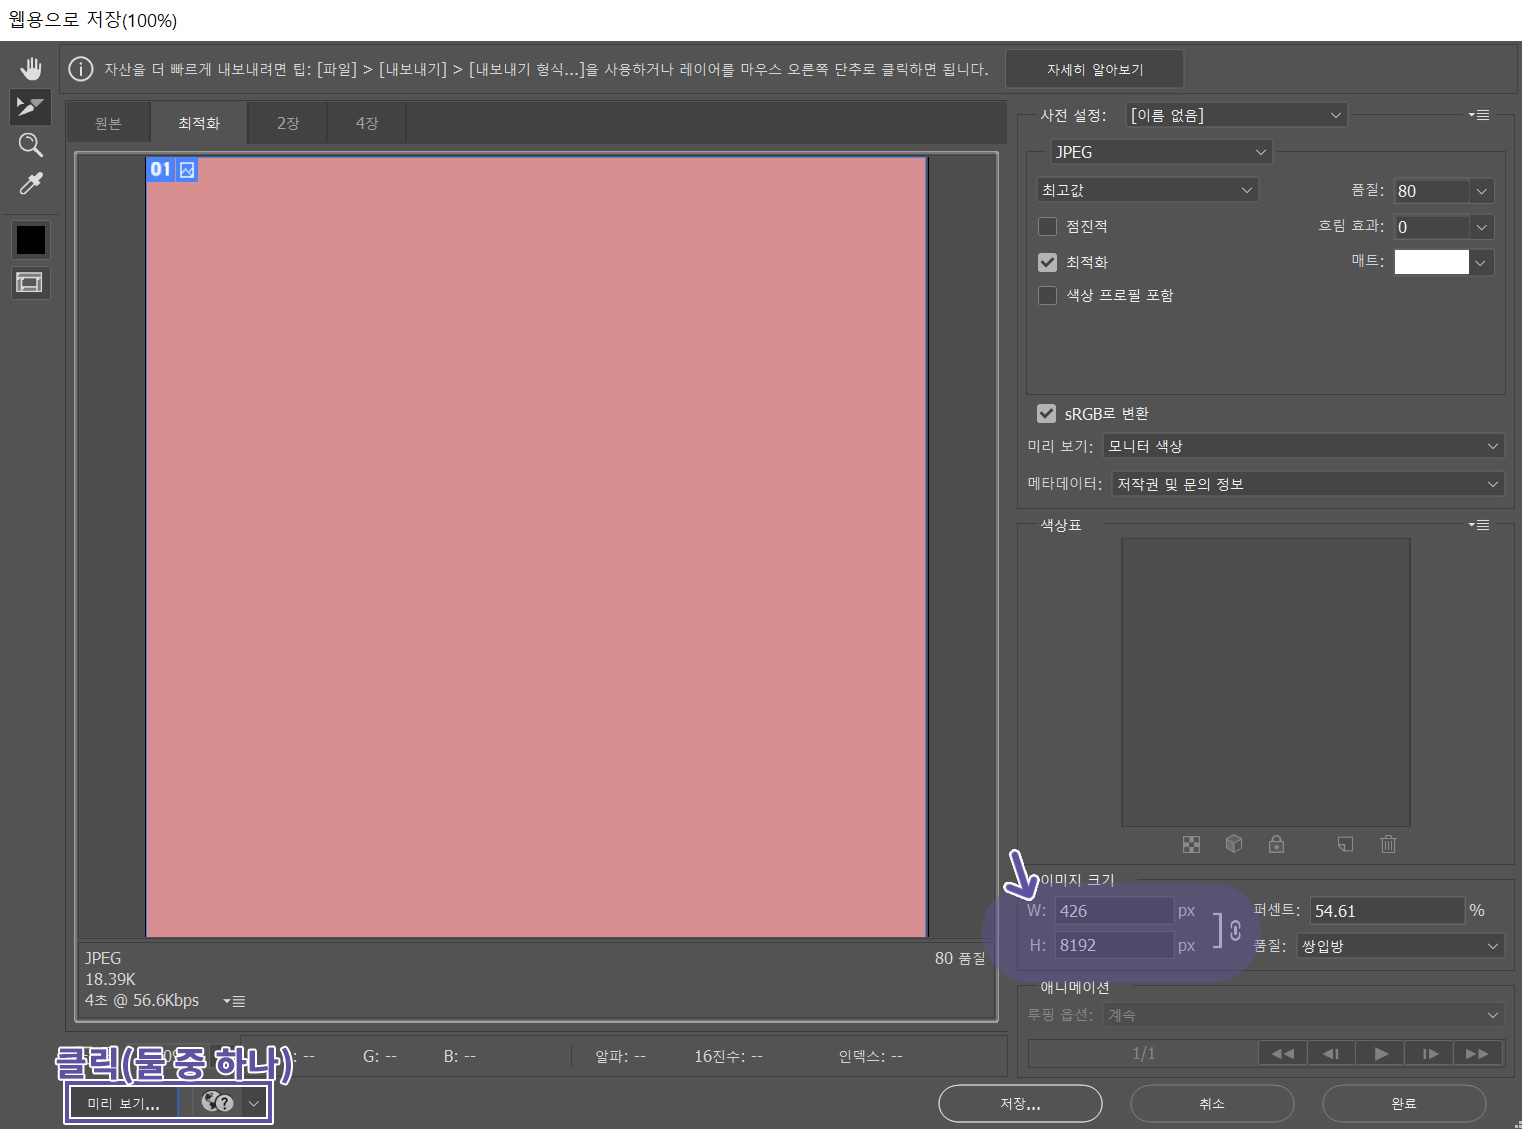Toggle slices visibility icon

[x=31, y=283]
